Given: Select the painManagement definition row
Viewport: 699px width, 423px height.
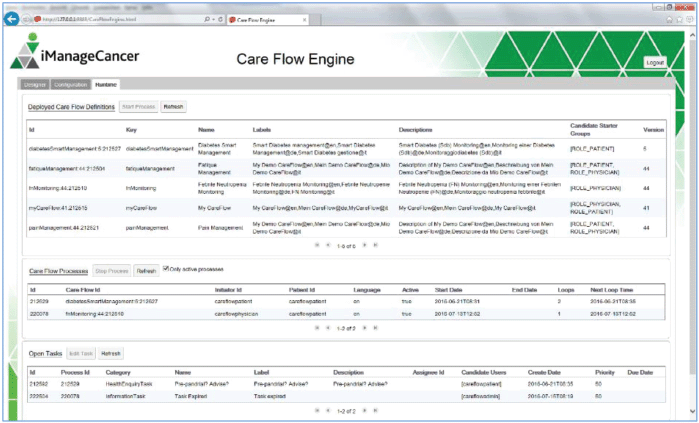Looking at the screenshot, I should [346, 227].
